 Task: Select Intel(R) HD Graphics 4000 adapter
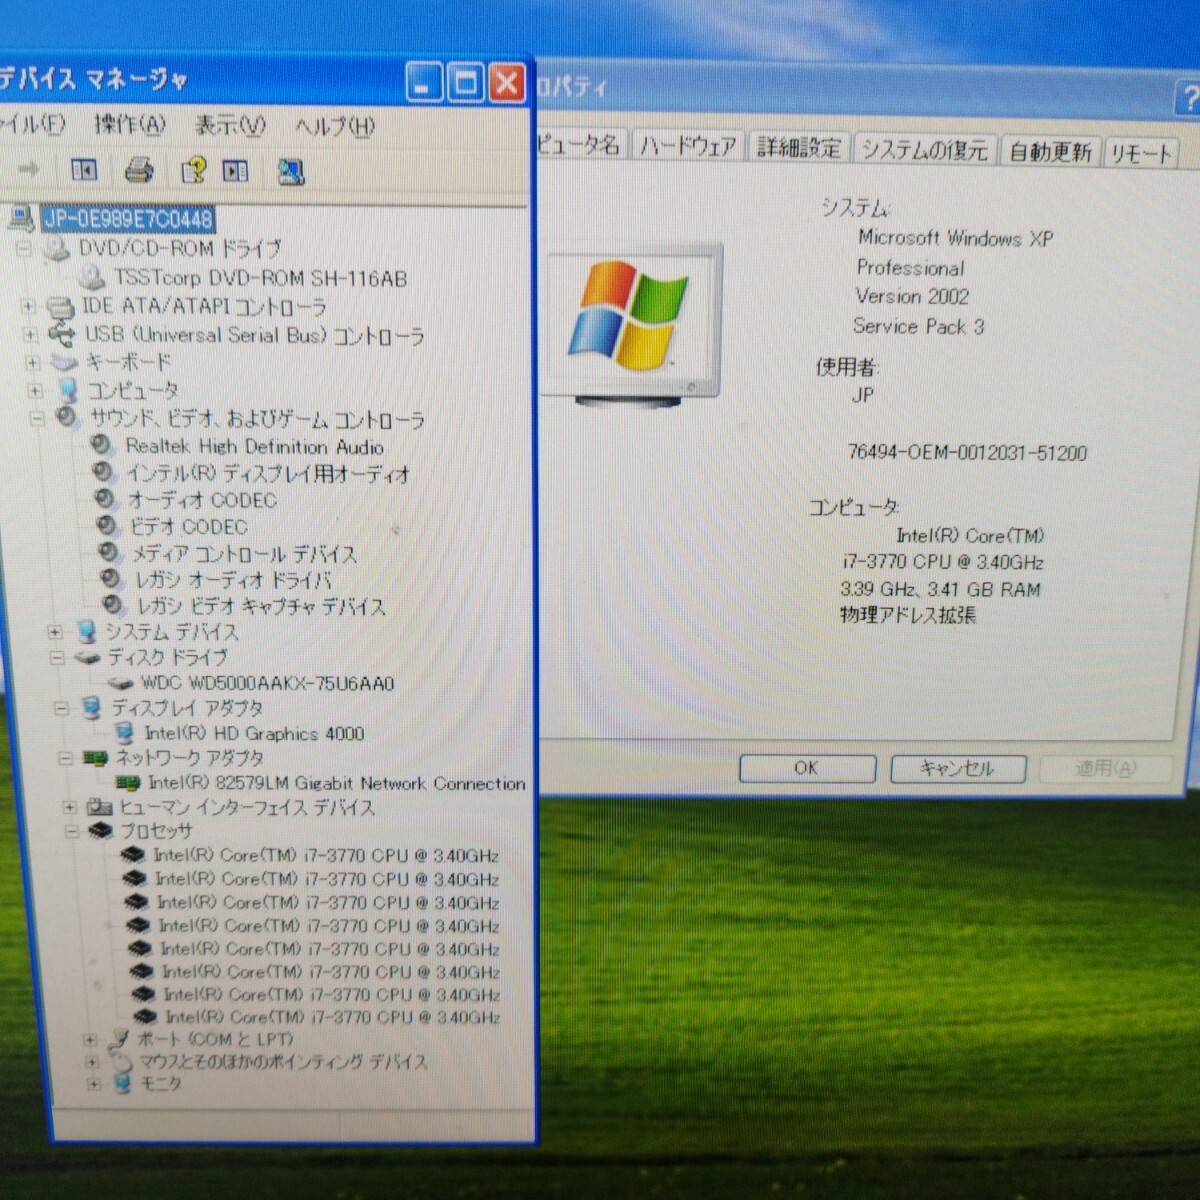[254, 733]
